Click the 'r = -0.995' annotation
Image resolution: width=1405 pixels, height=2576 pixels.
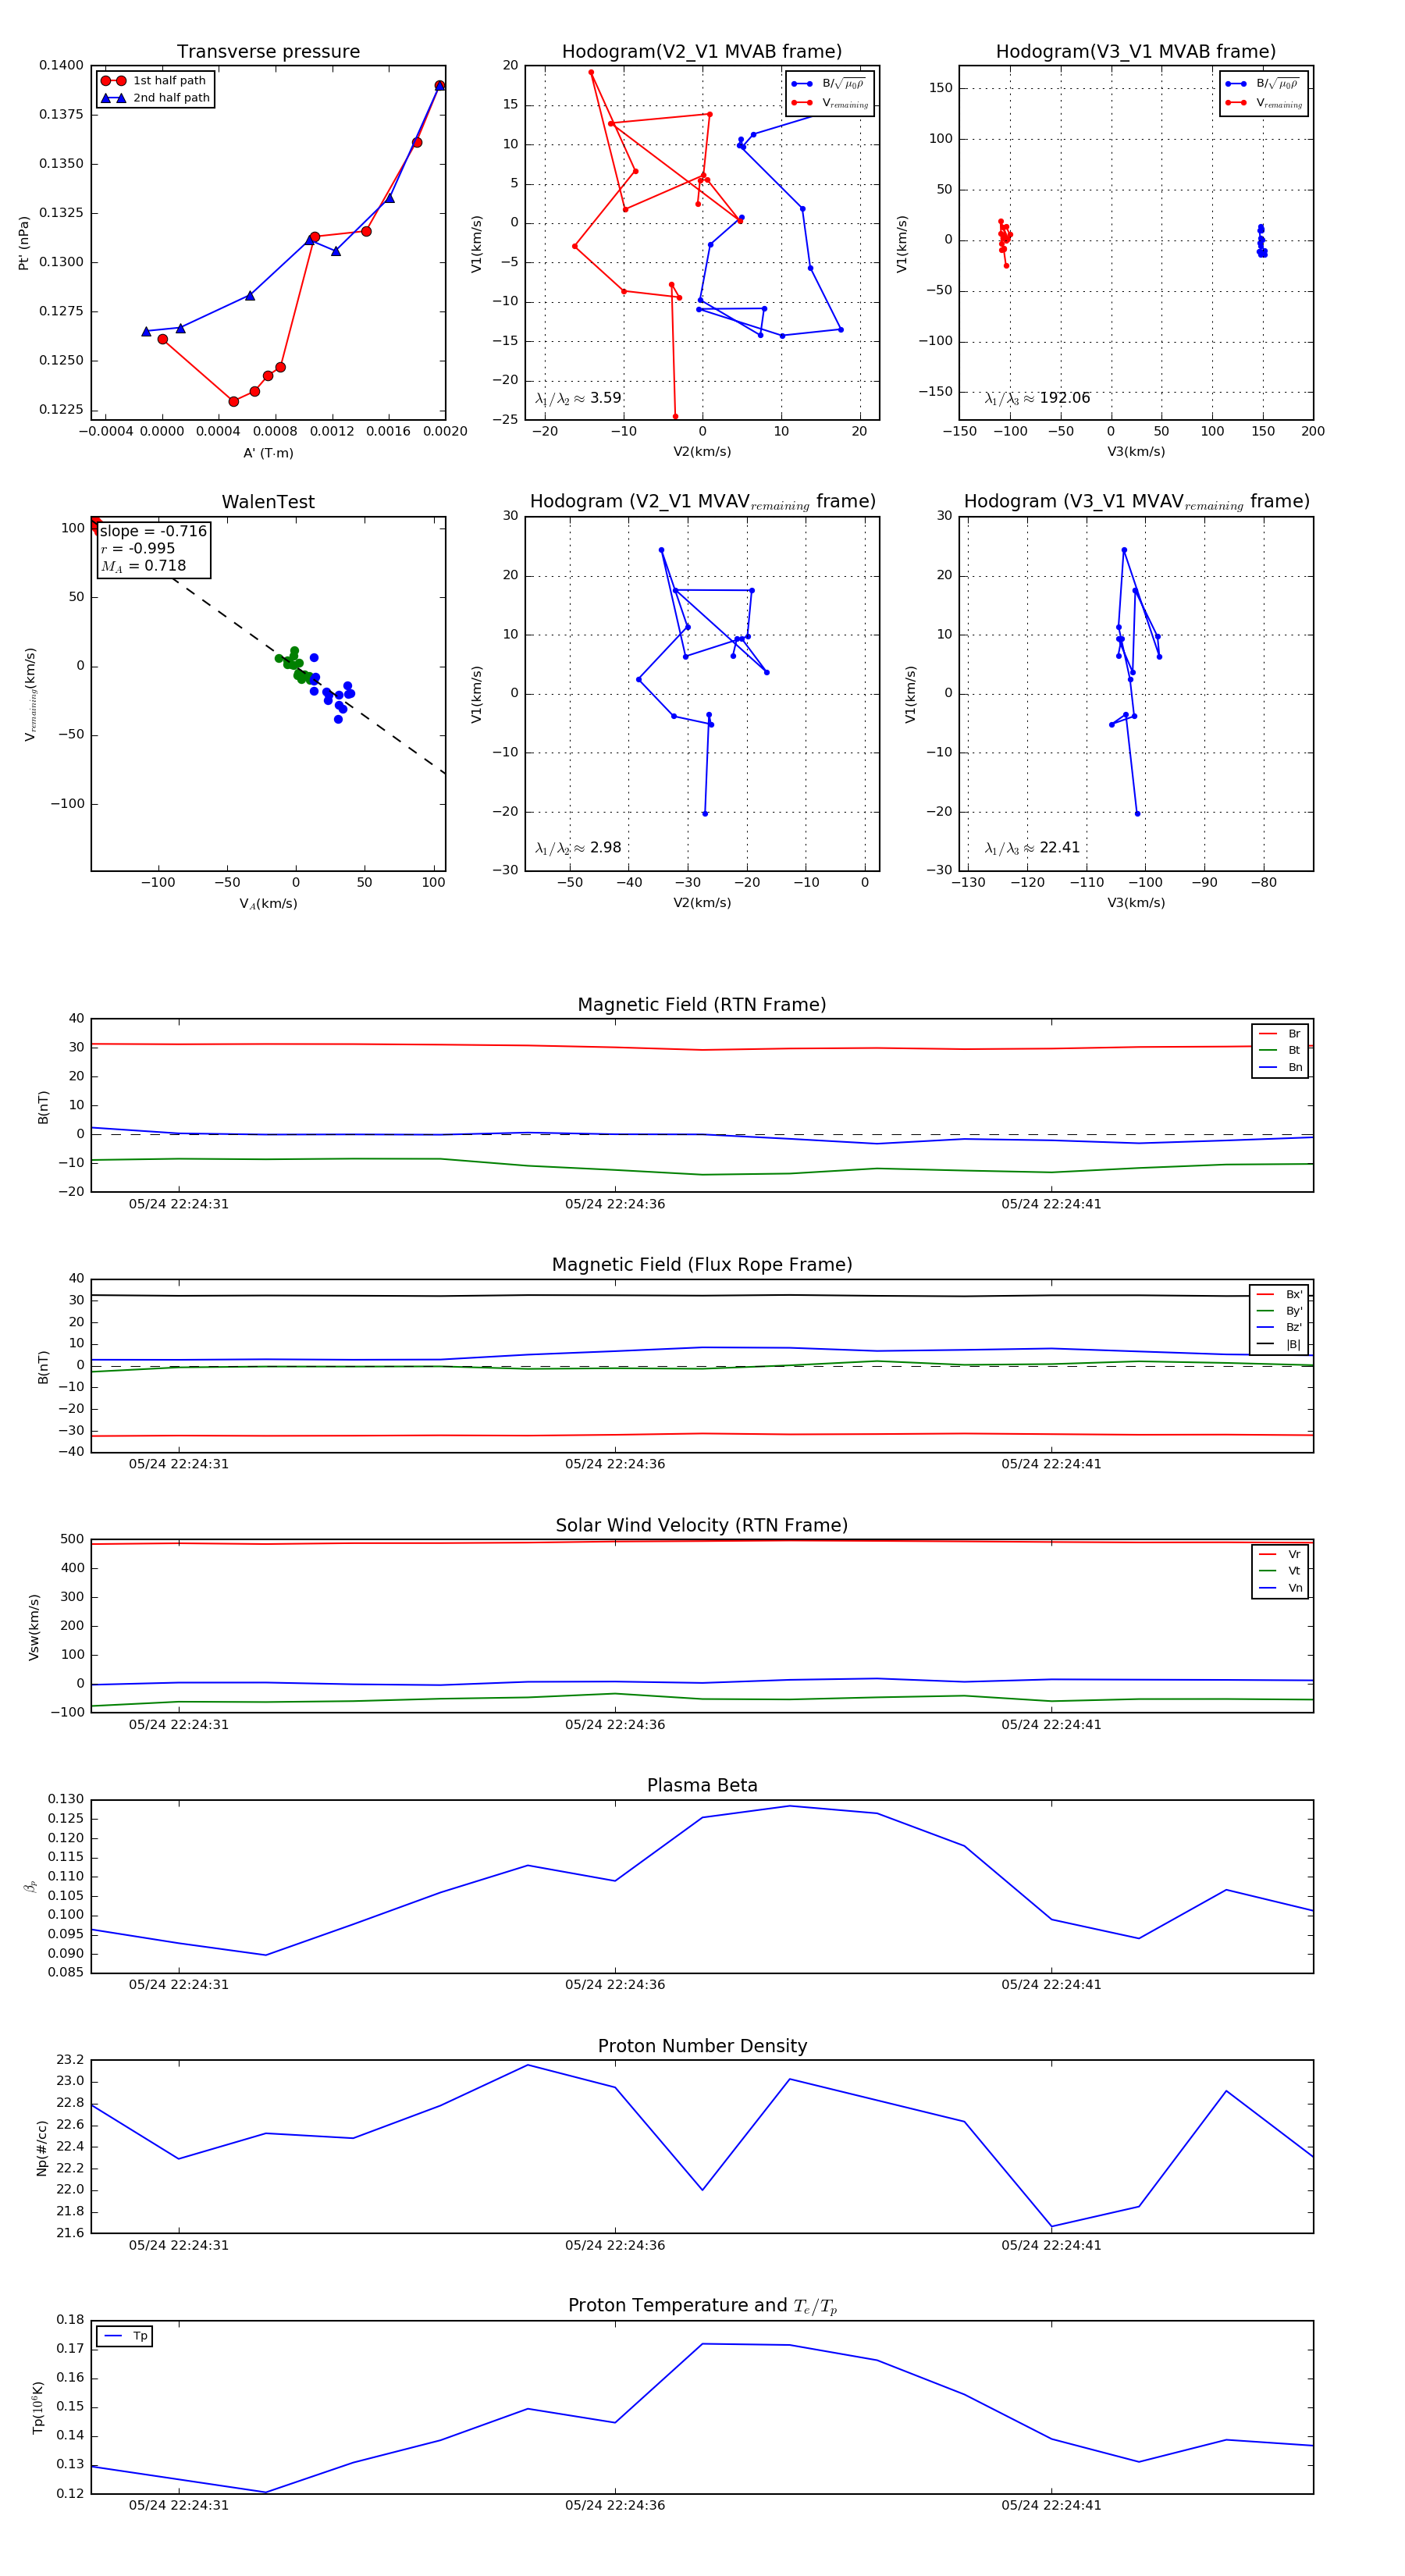coord(138,548)
